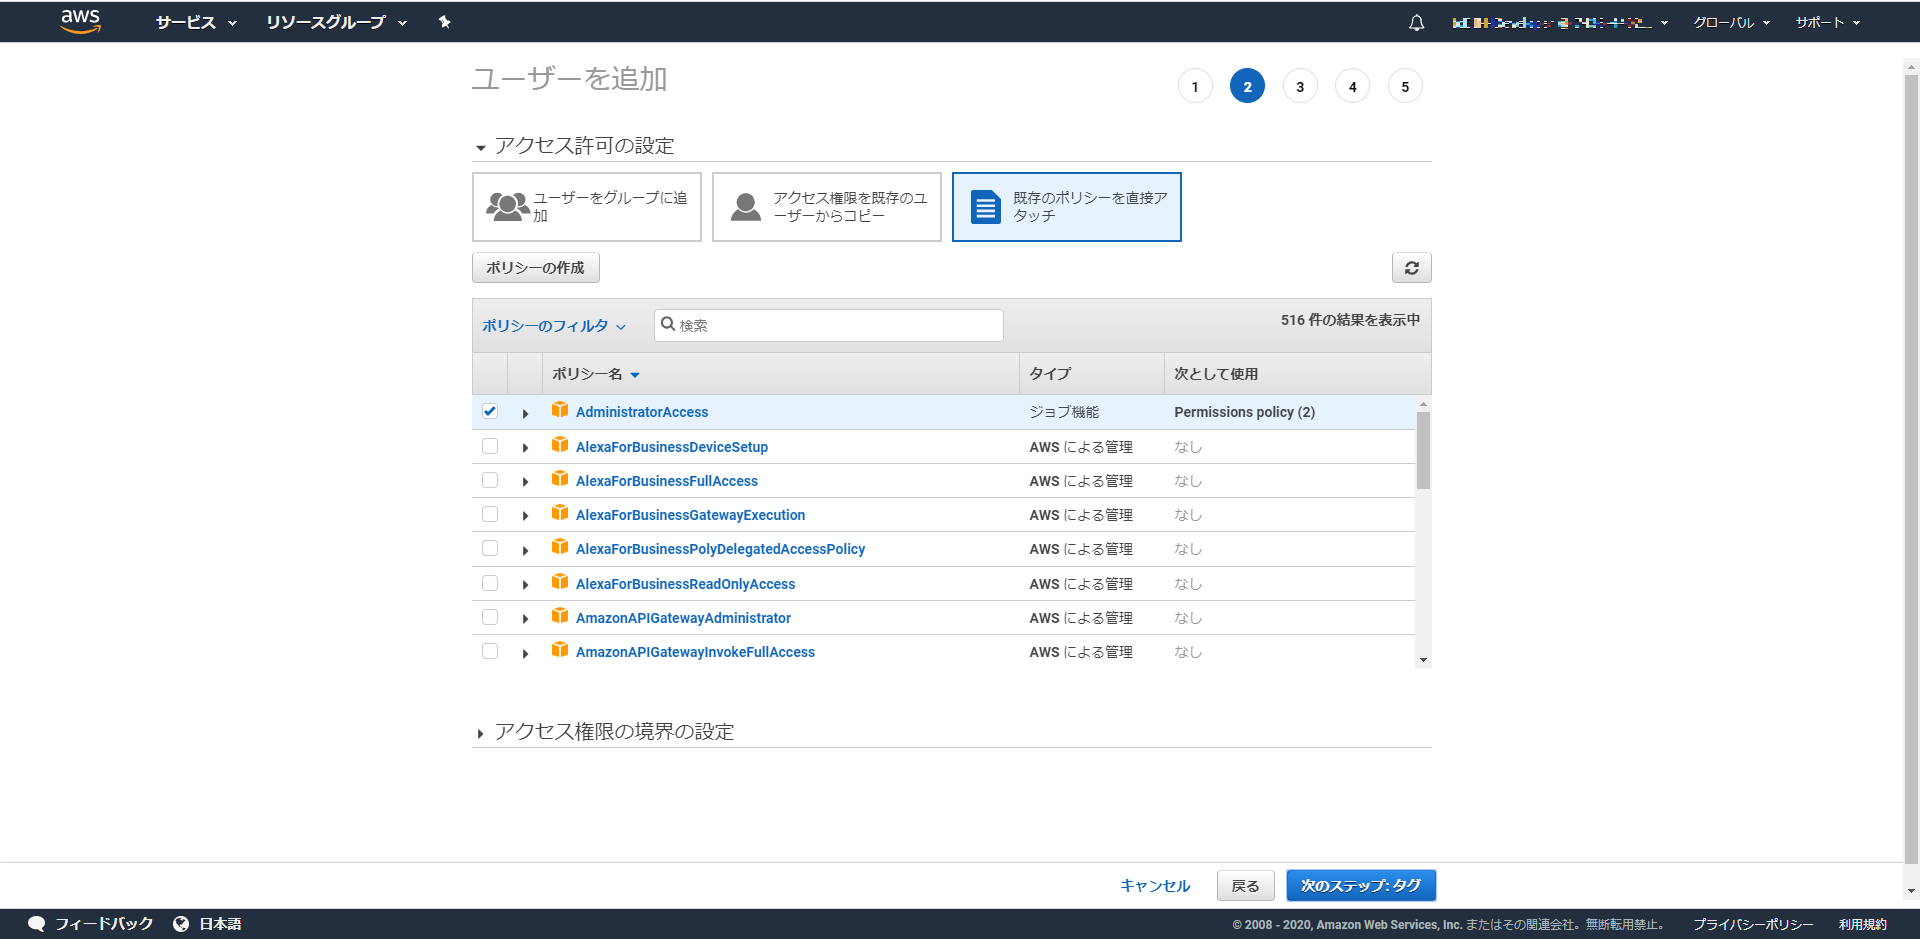Click the AWS logo home icon
1920x939 pixels.
coord(80,21)
